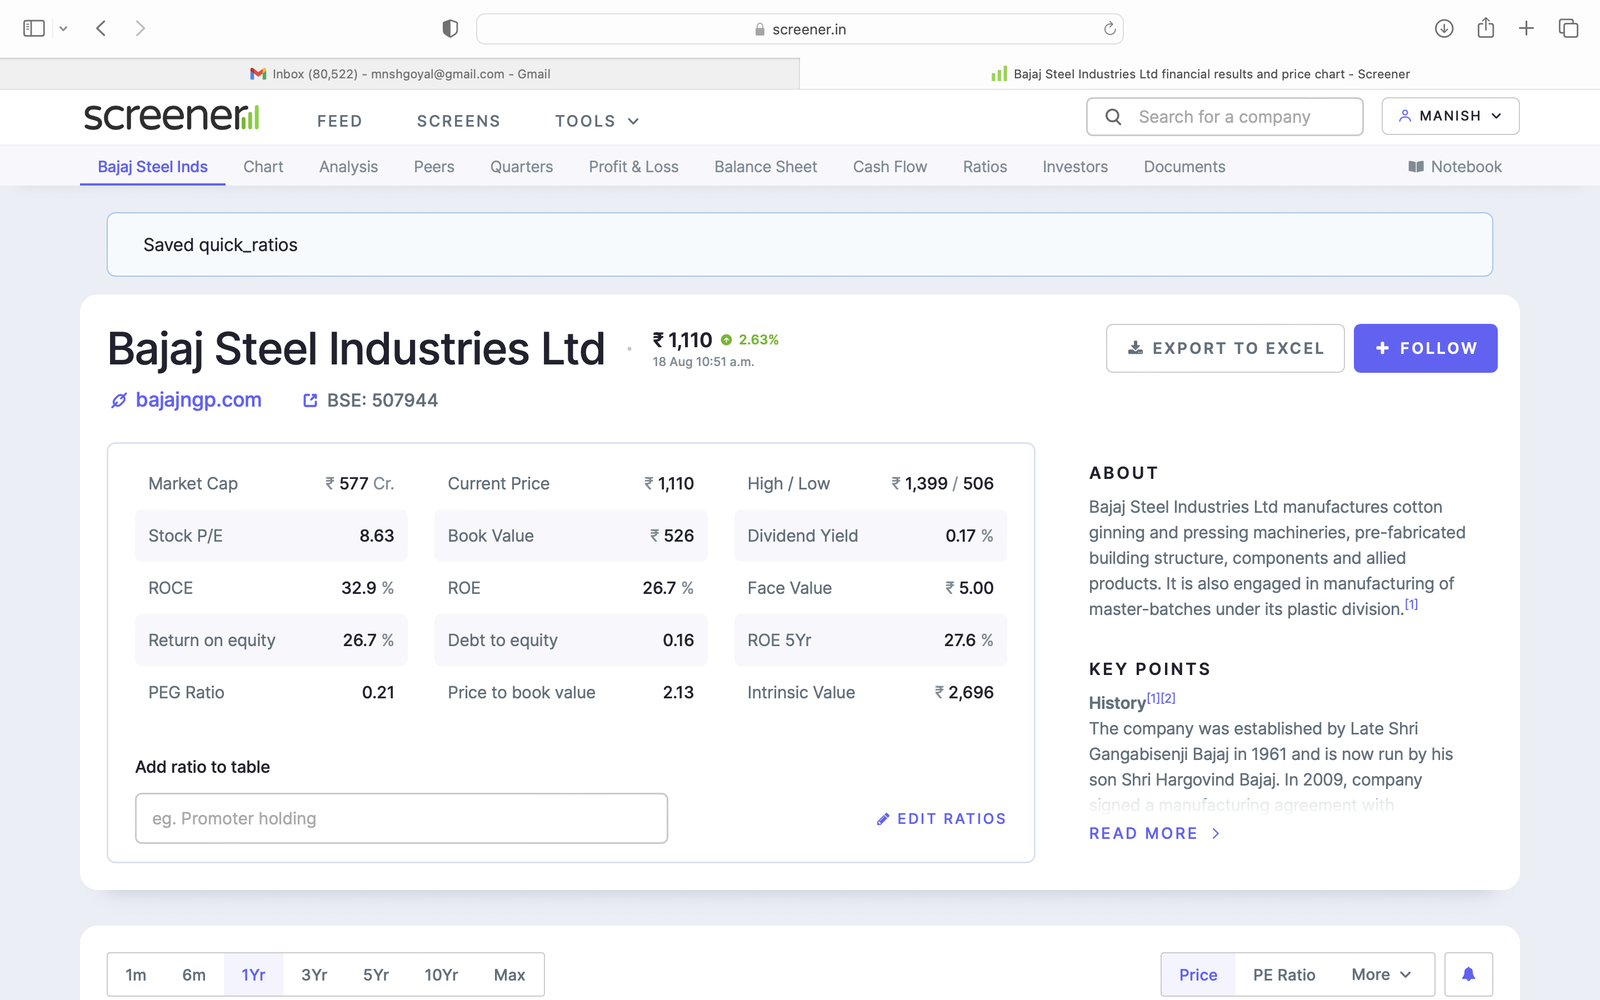The height and width of the screenshot is (1000, 1600).
Task: Click the Add ratio to table field
Action: click(x=401, y=818)
